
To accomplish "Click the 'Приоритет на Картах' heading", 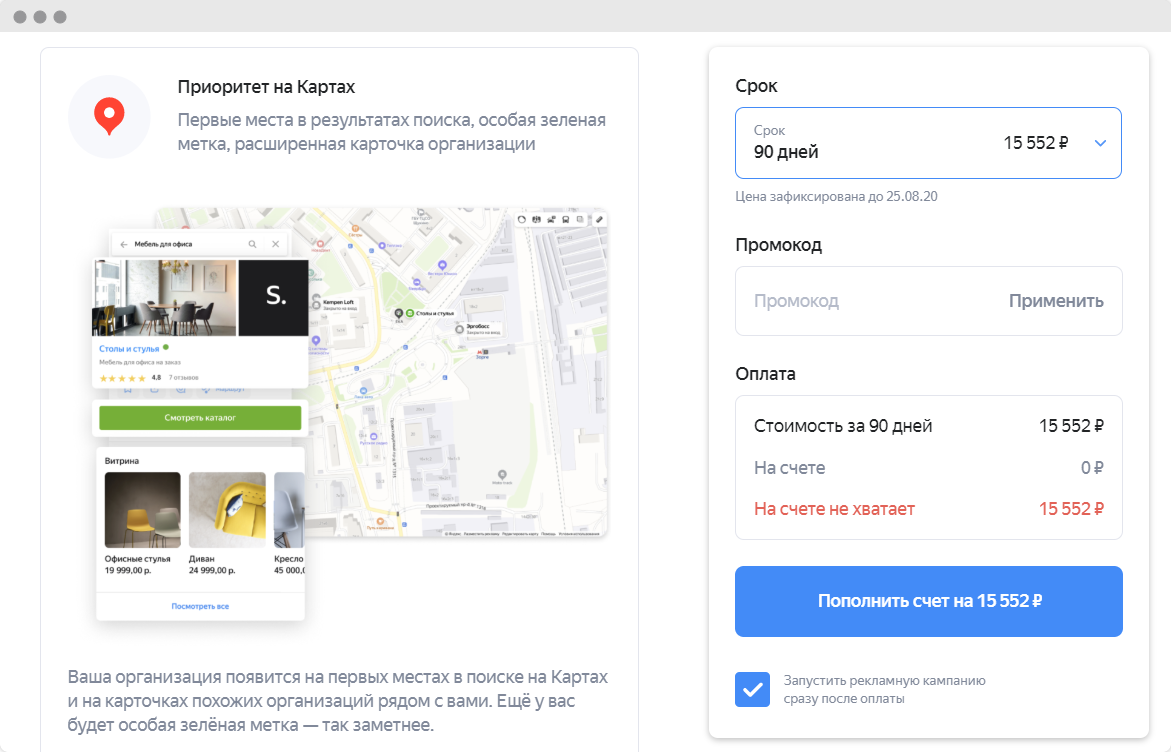I will (267, 87).
